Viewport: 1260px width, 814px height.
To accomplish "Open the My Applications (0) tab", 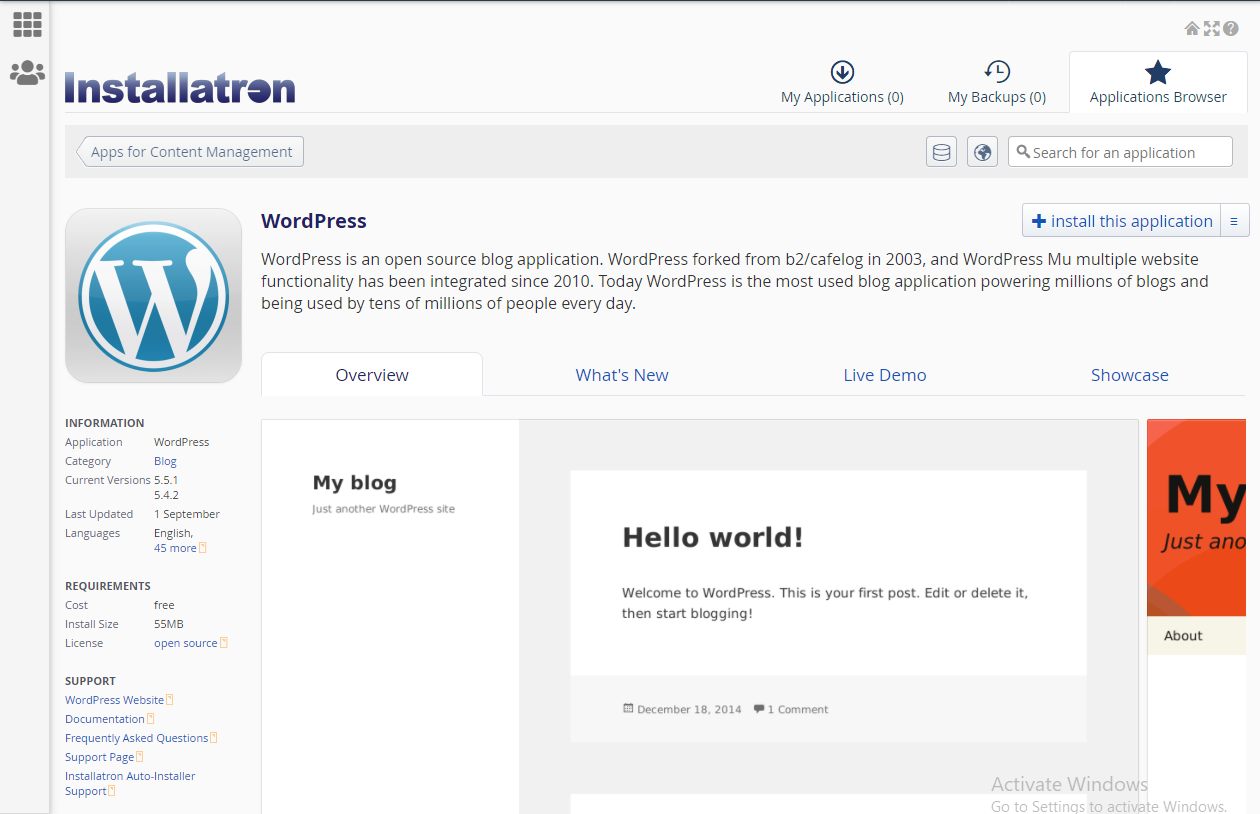I will click(842, 83).
